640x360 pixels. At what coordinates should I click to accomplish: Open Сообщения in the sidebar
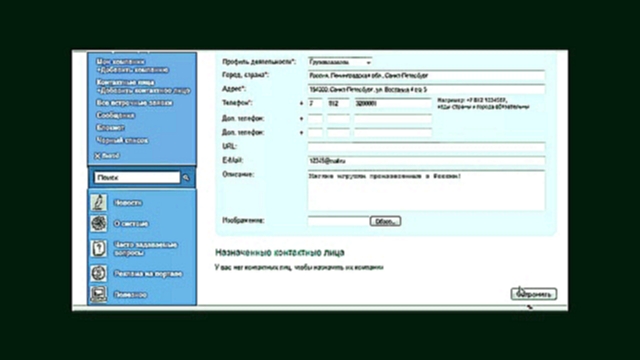coord(116,116)
